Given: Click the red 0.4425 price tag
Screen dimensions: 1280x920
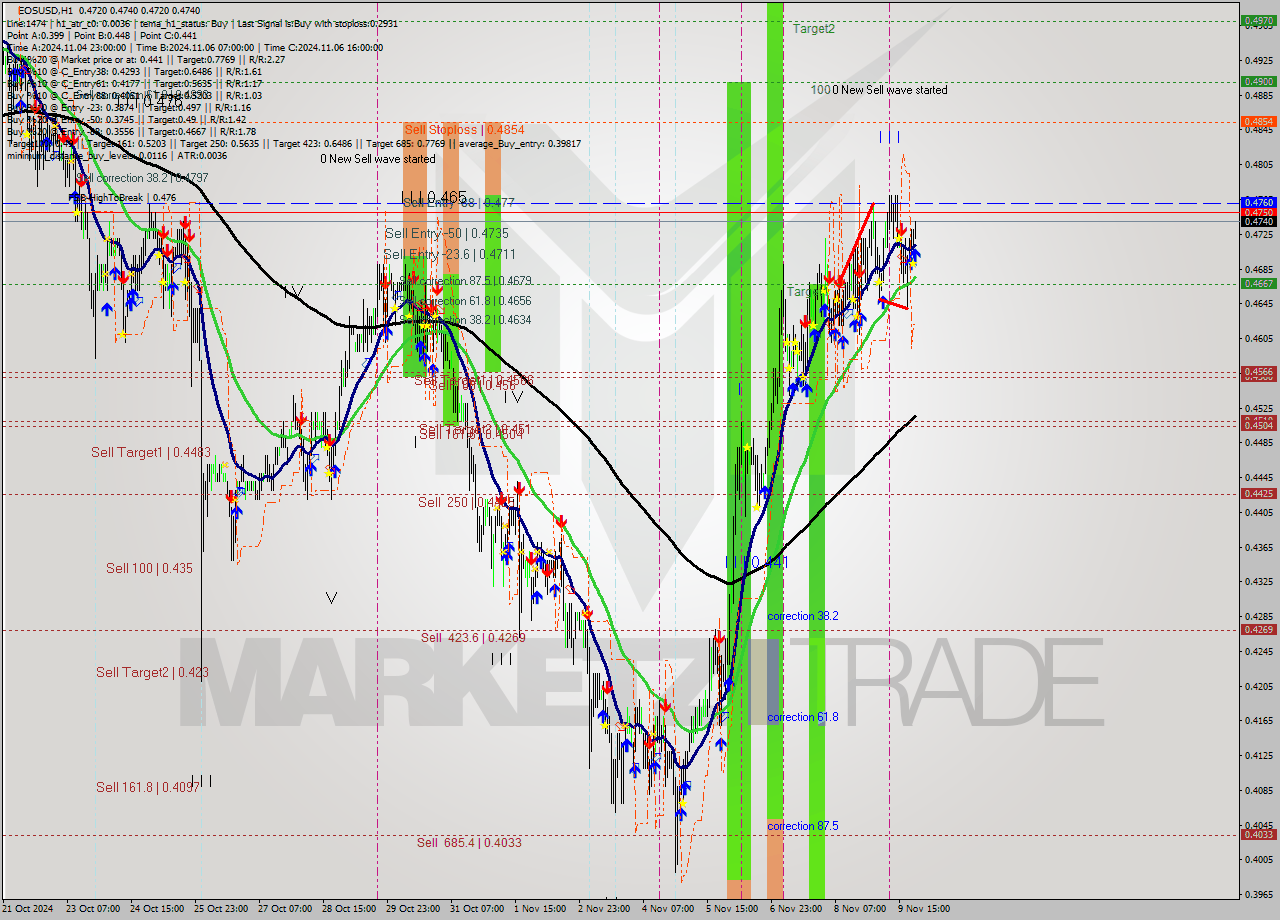Looking at the screenshot, I should point(1257,493).
